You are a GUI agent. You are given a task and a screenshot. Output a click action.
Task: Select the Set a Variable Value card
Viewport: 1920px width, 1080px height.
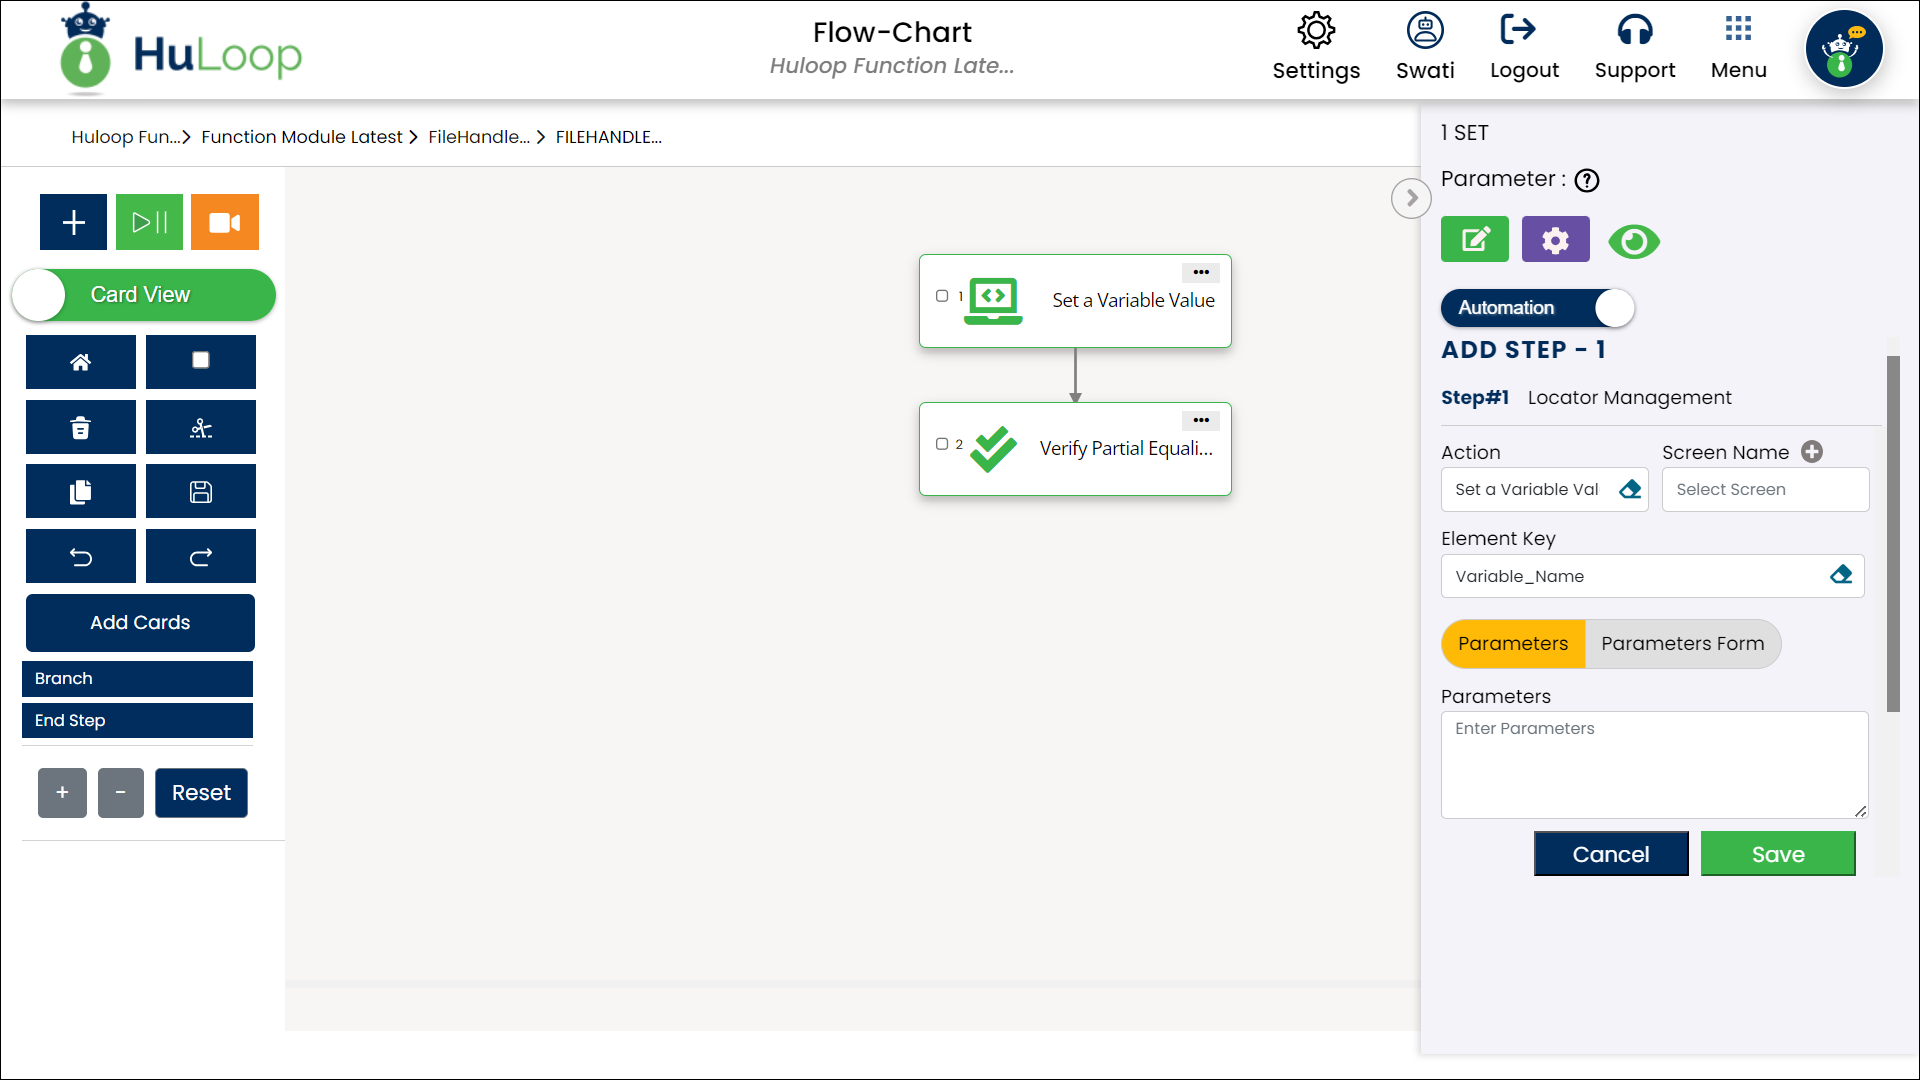(x=1075, y=301)
